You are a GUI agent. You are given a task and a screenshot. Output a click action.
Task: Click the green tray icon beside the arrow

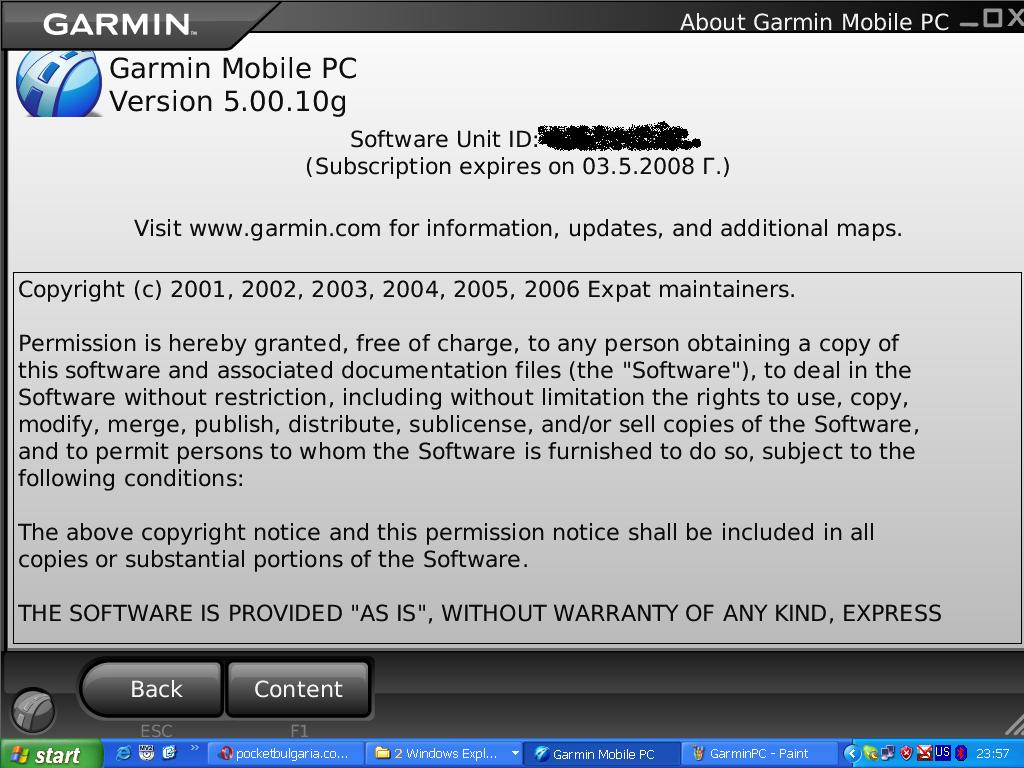point(871,754)
